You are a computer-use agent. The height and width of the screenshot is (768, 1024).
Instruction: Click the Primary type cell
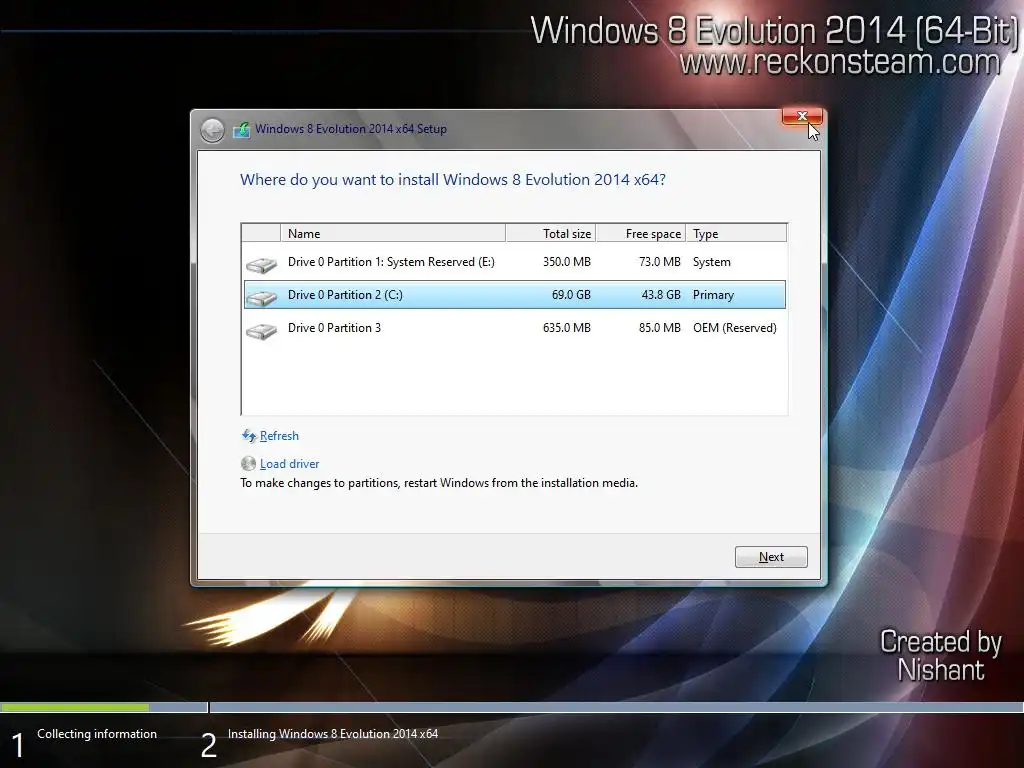click(713, 295)
